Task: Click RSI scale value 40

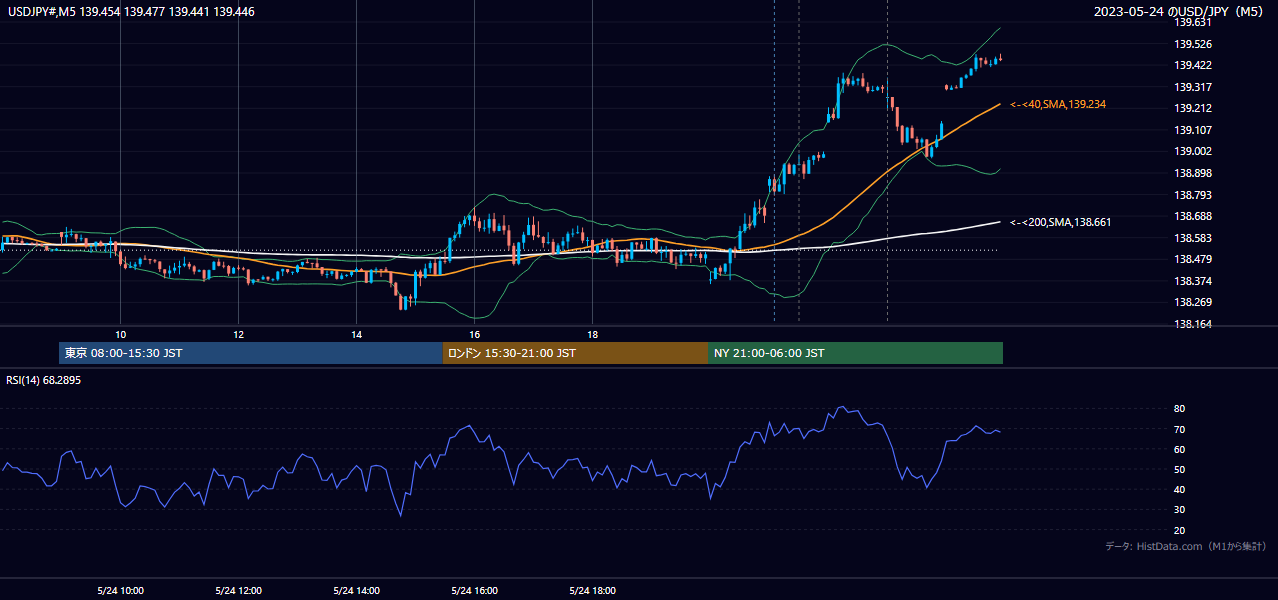Action: [1180, 489]
